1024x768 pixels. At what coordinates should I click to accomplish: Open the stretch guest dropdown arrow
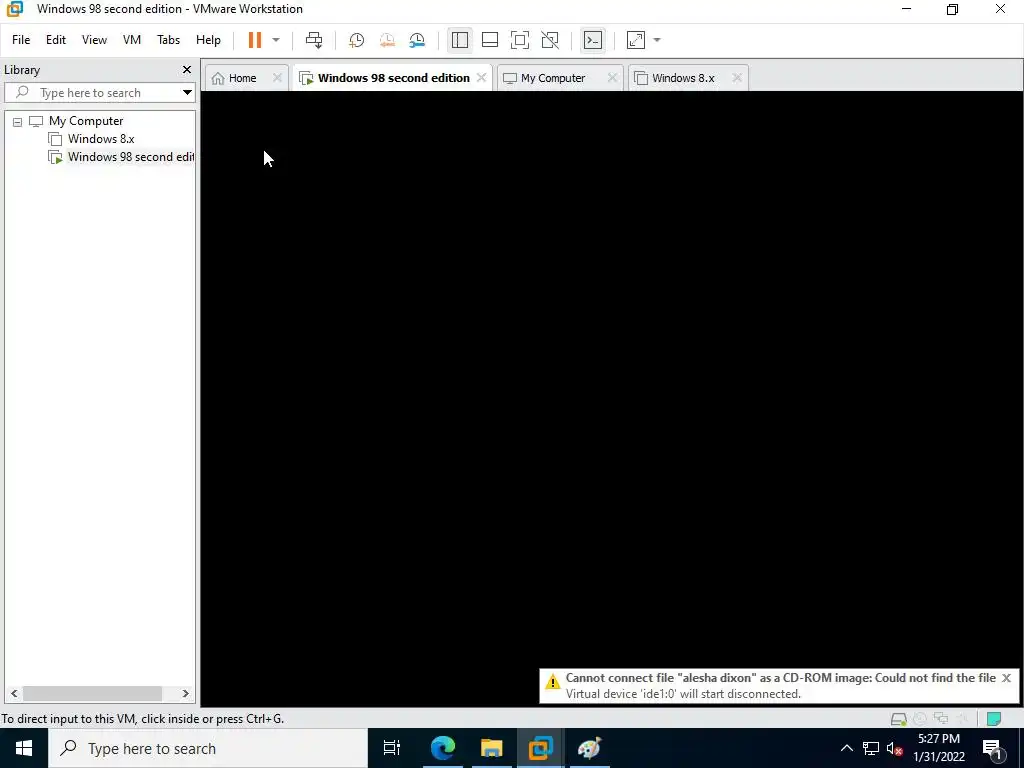coord(657,40)
